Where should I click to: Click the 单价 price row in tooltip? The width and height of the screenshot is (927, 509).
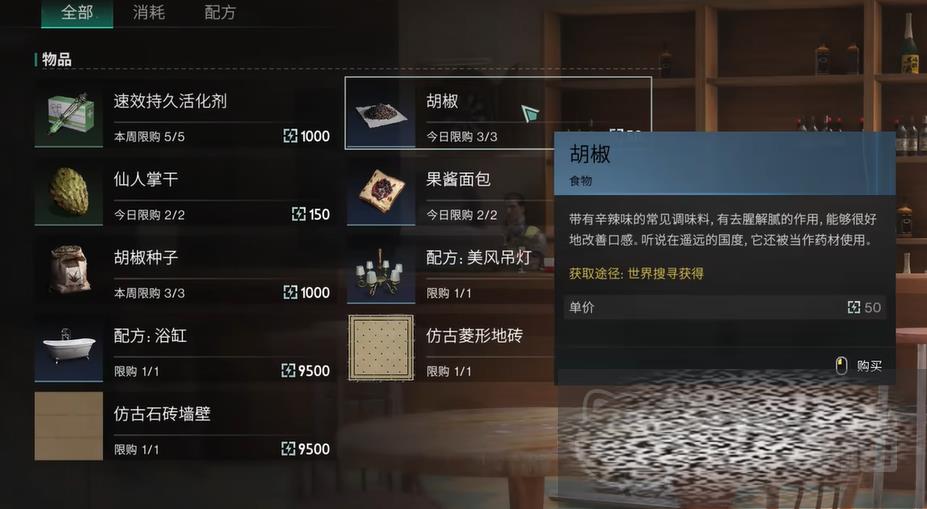725,307
